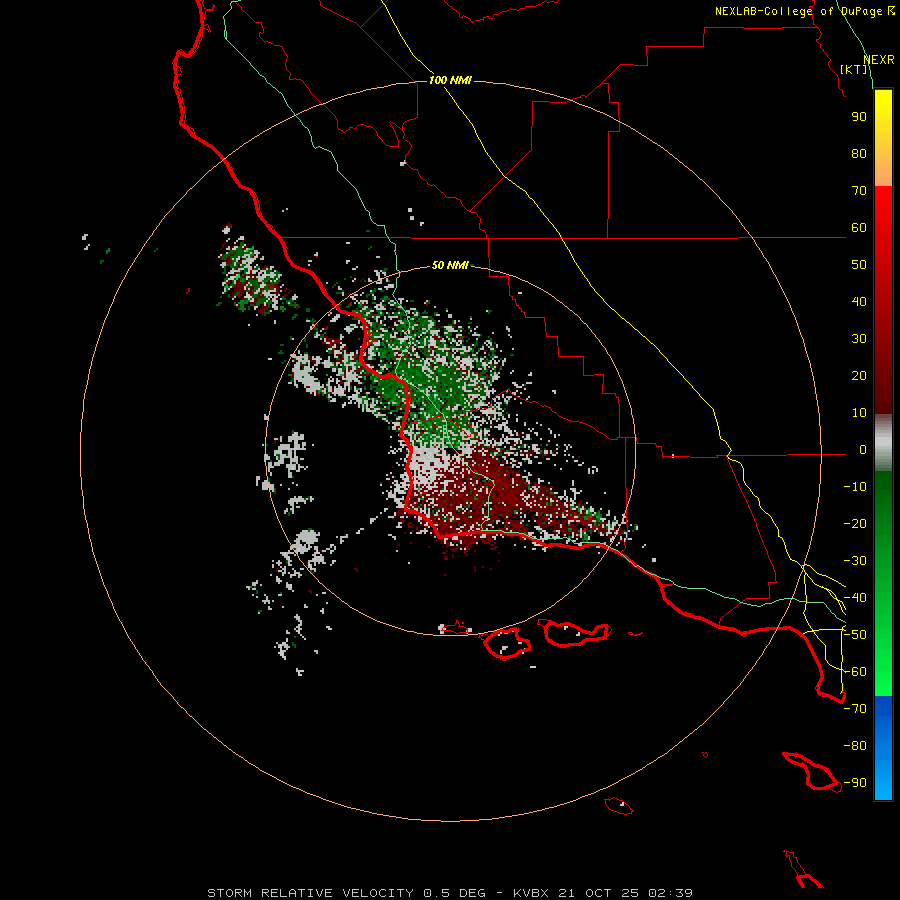Viewport: 900px width, 900px height.
Task: Click the -30 value on velocity scale
Action: click(x=855, y=561)
